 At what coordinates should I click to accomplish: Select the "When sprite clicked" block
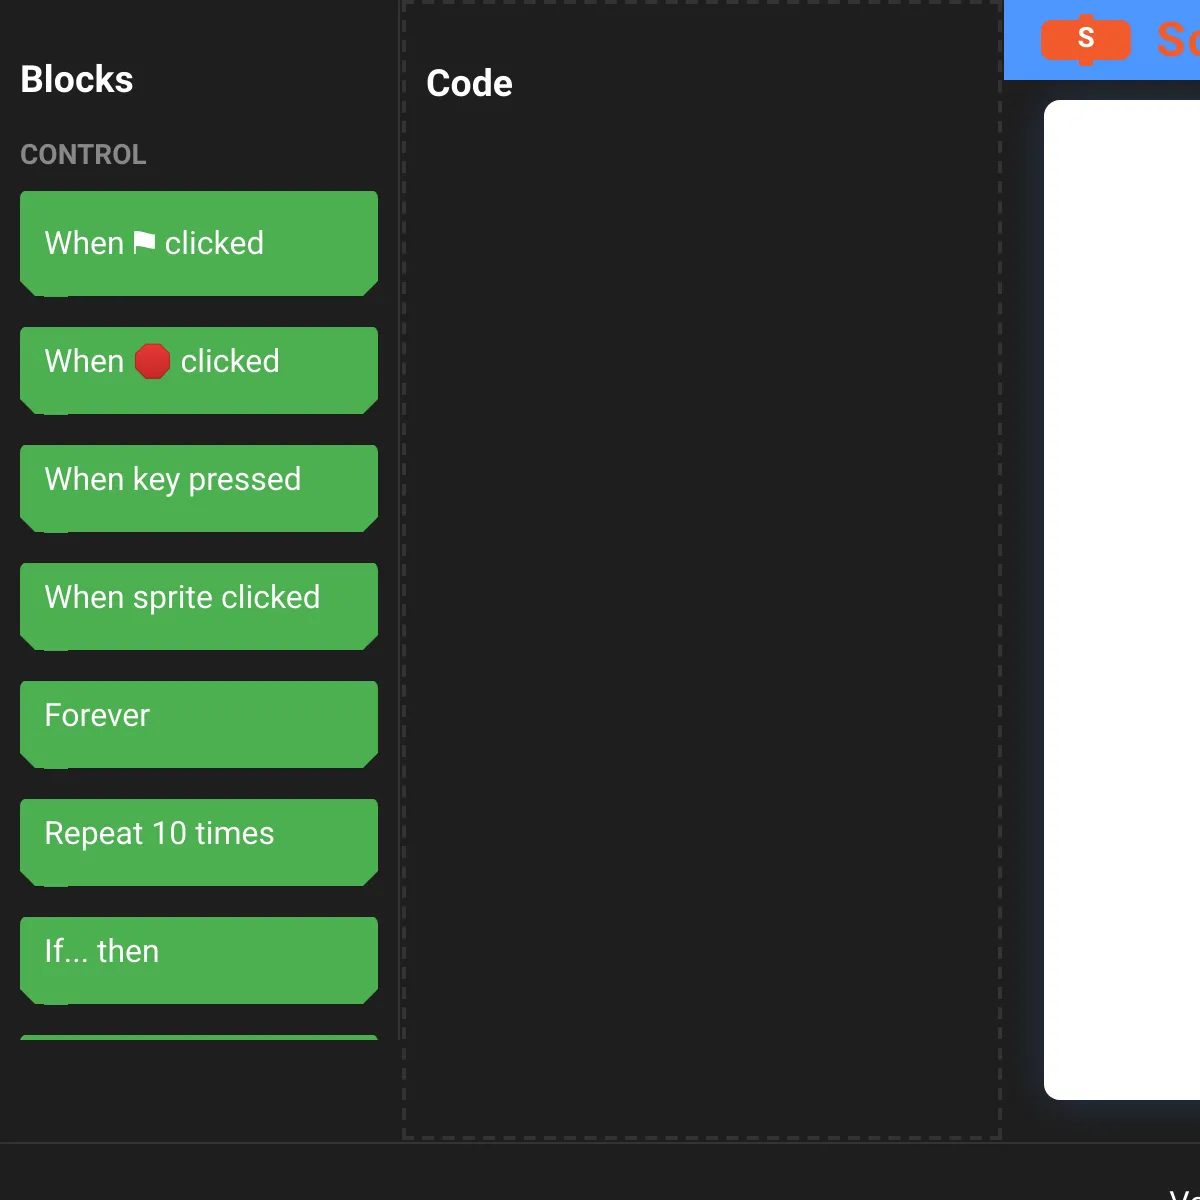198,604
